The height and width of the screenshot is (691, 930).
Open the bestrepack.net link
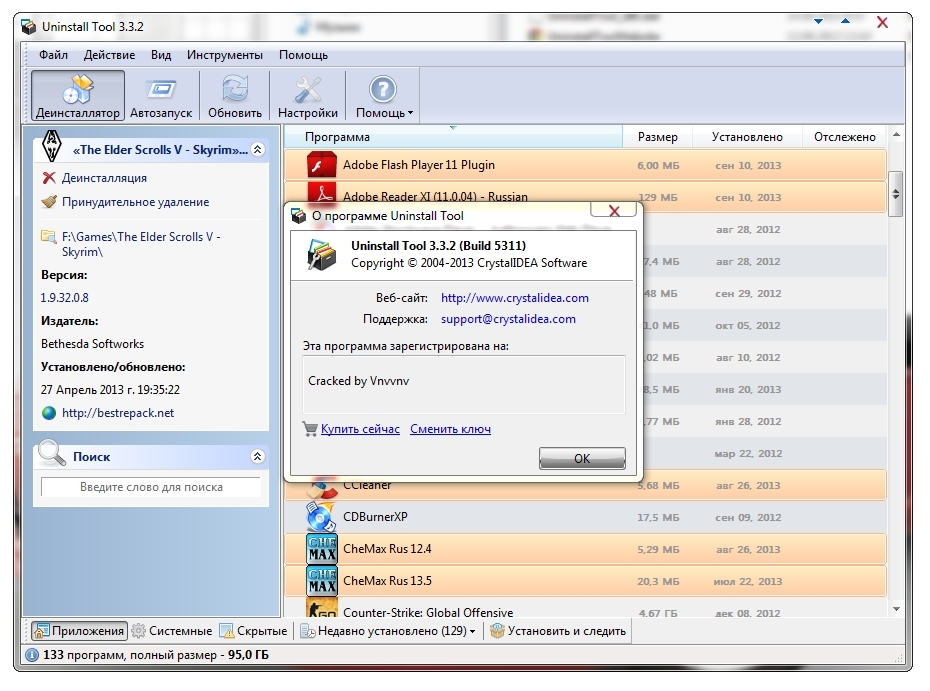[x=118, y=413]
